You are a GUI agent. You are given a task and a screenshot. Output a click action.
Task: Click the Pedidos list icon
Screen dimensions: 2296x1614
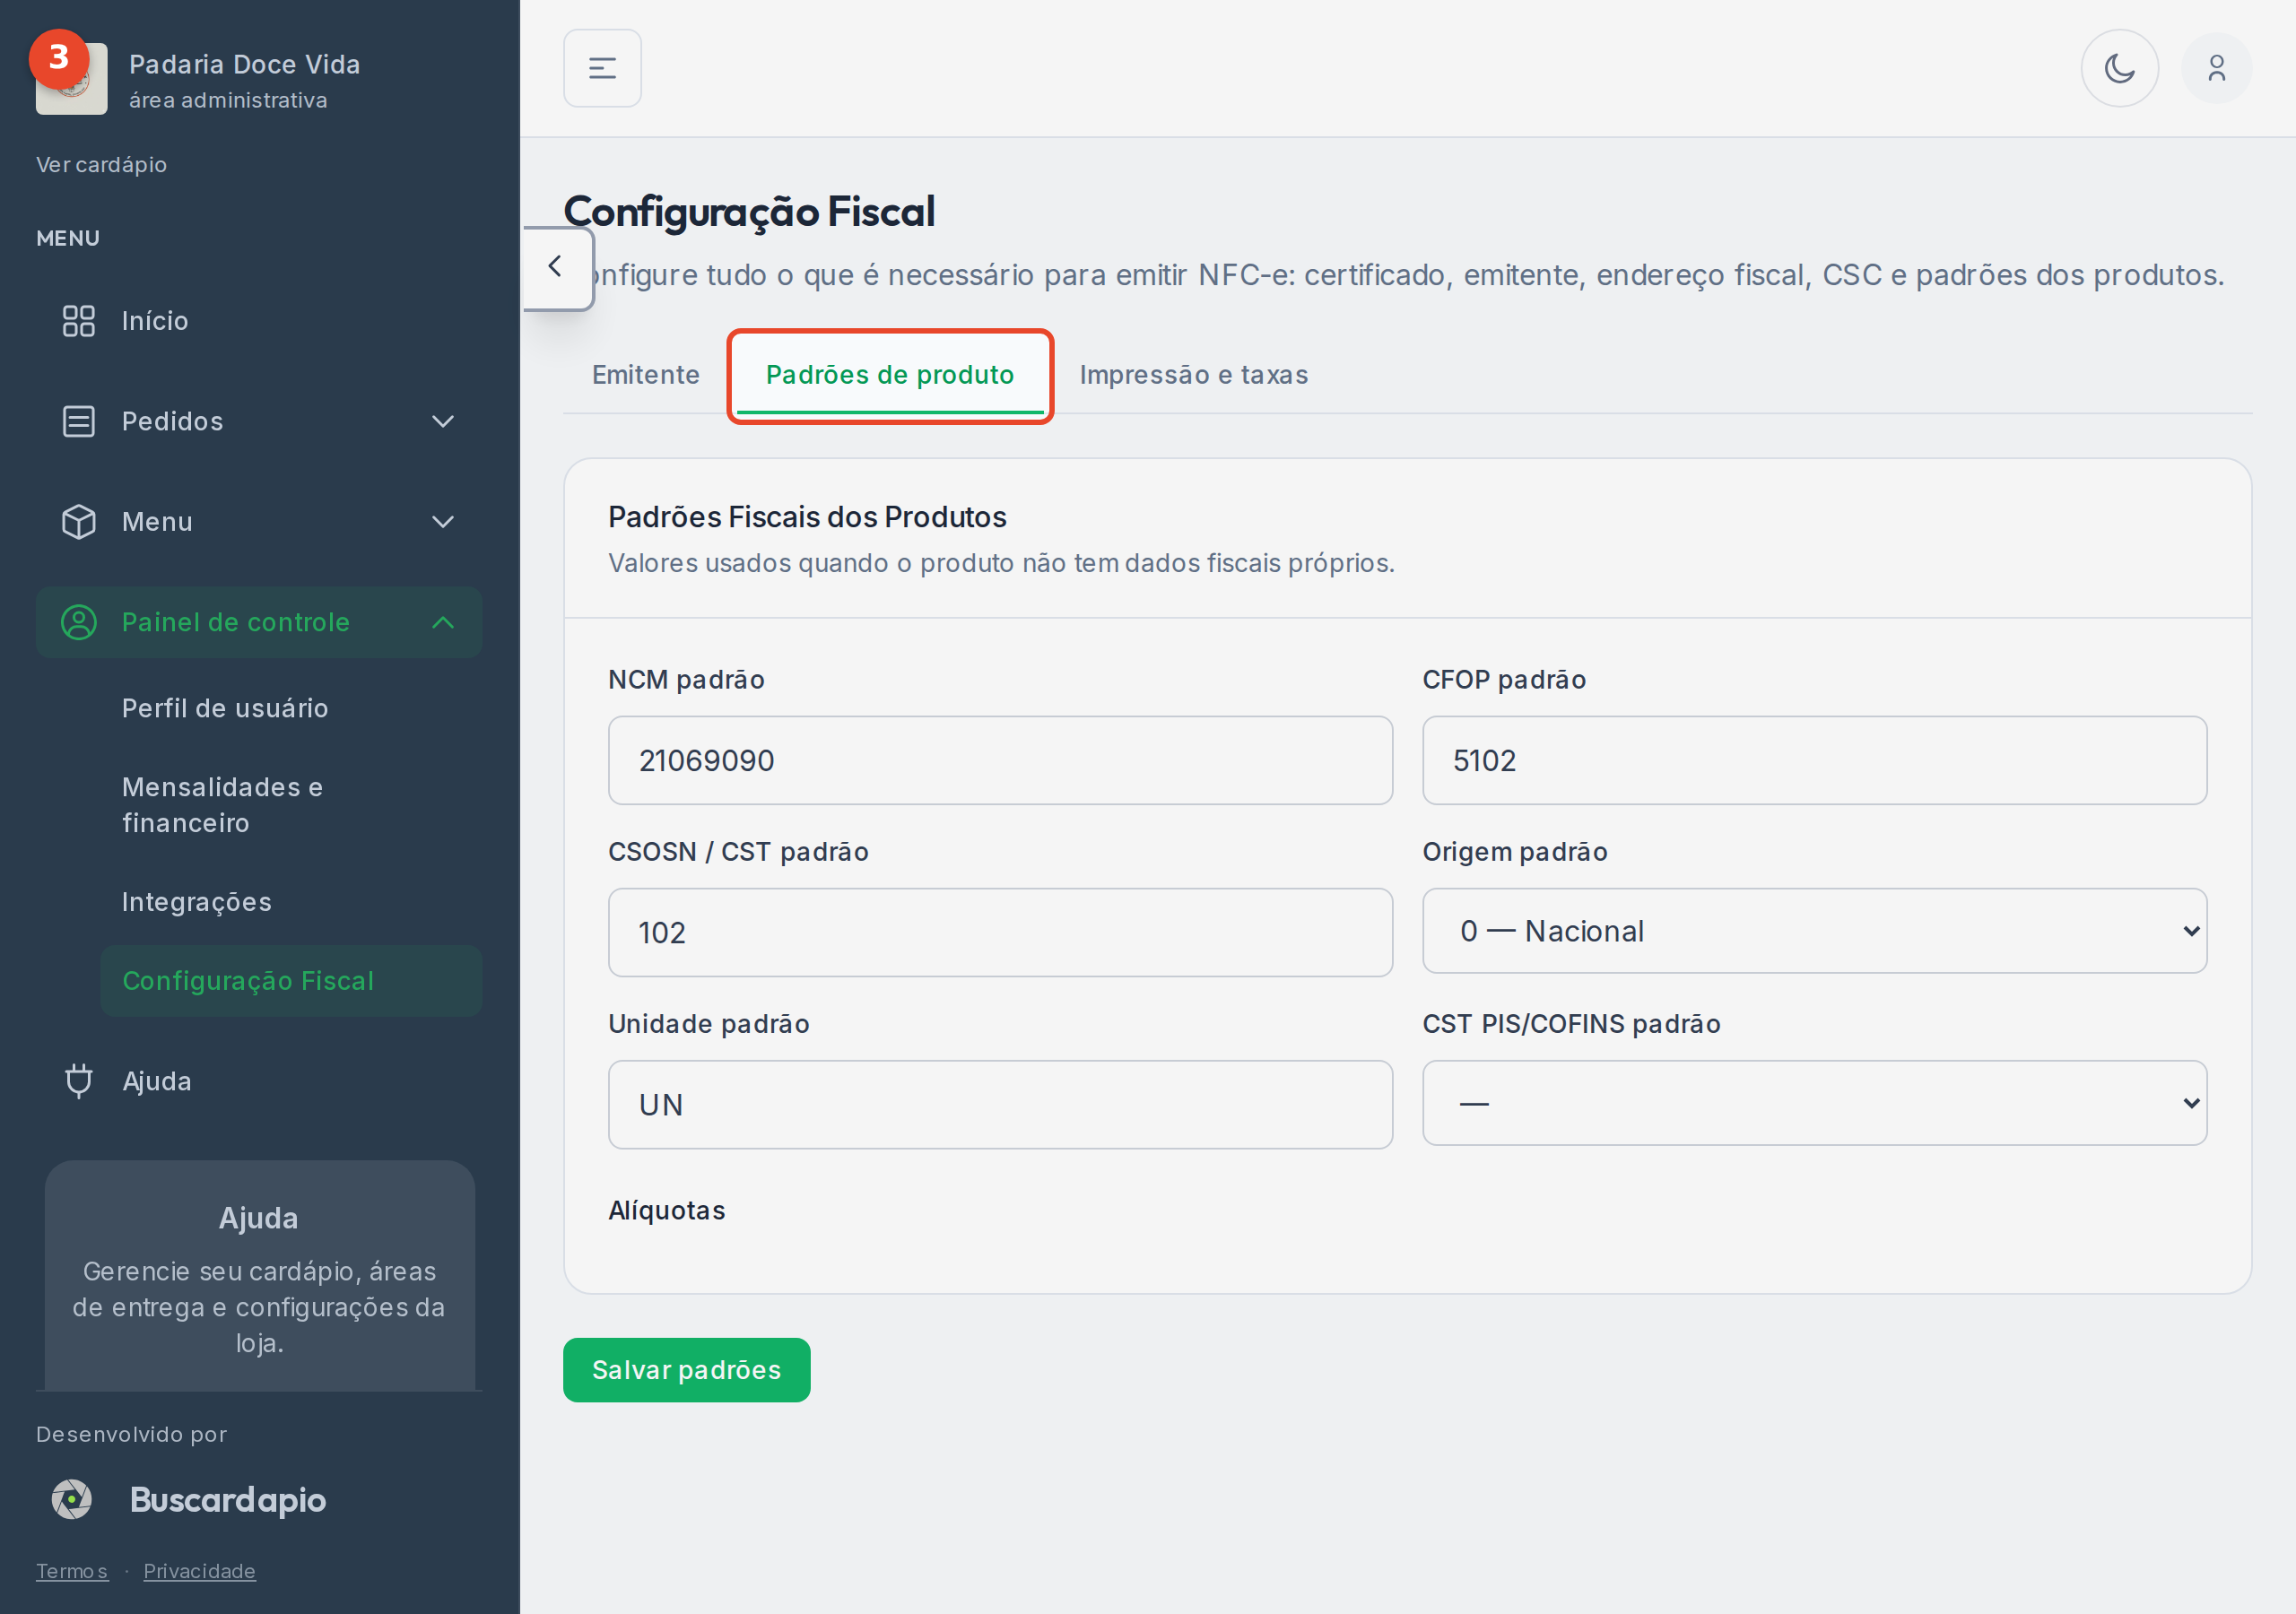78,421
